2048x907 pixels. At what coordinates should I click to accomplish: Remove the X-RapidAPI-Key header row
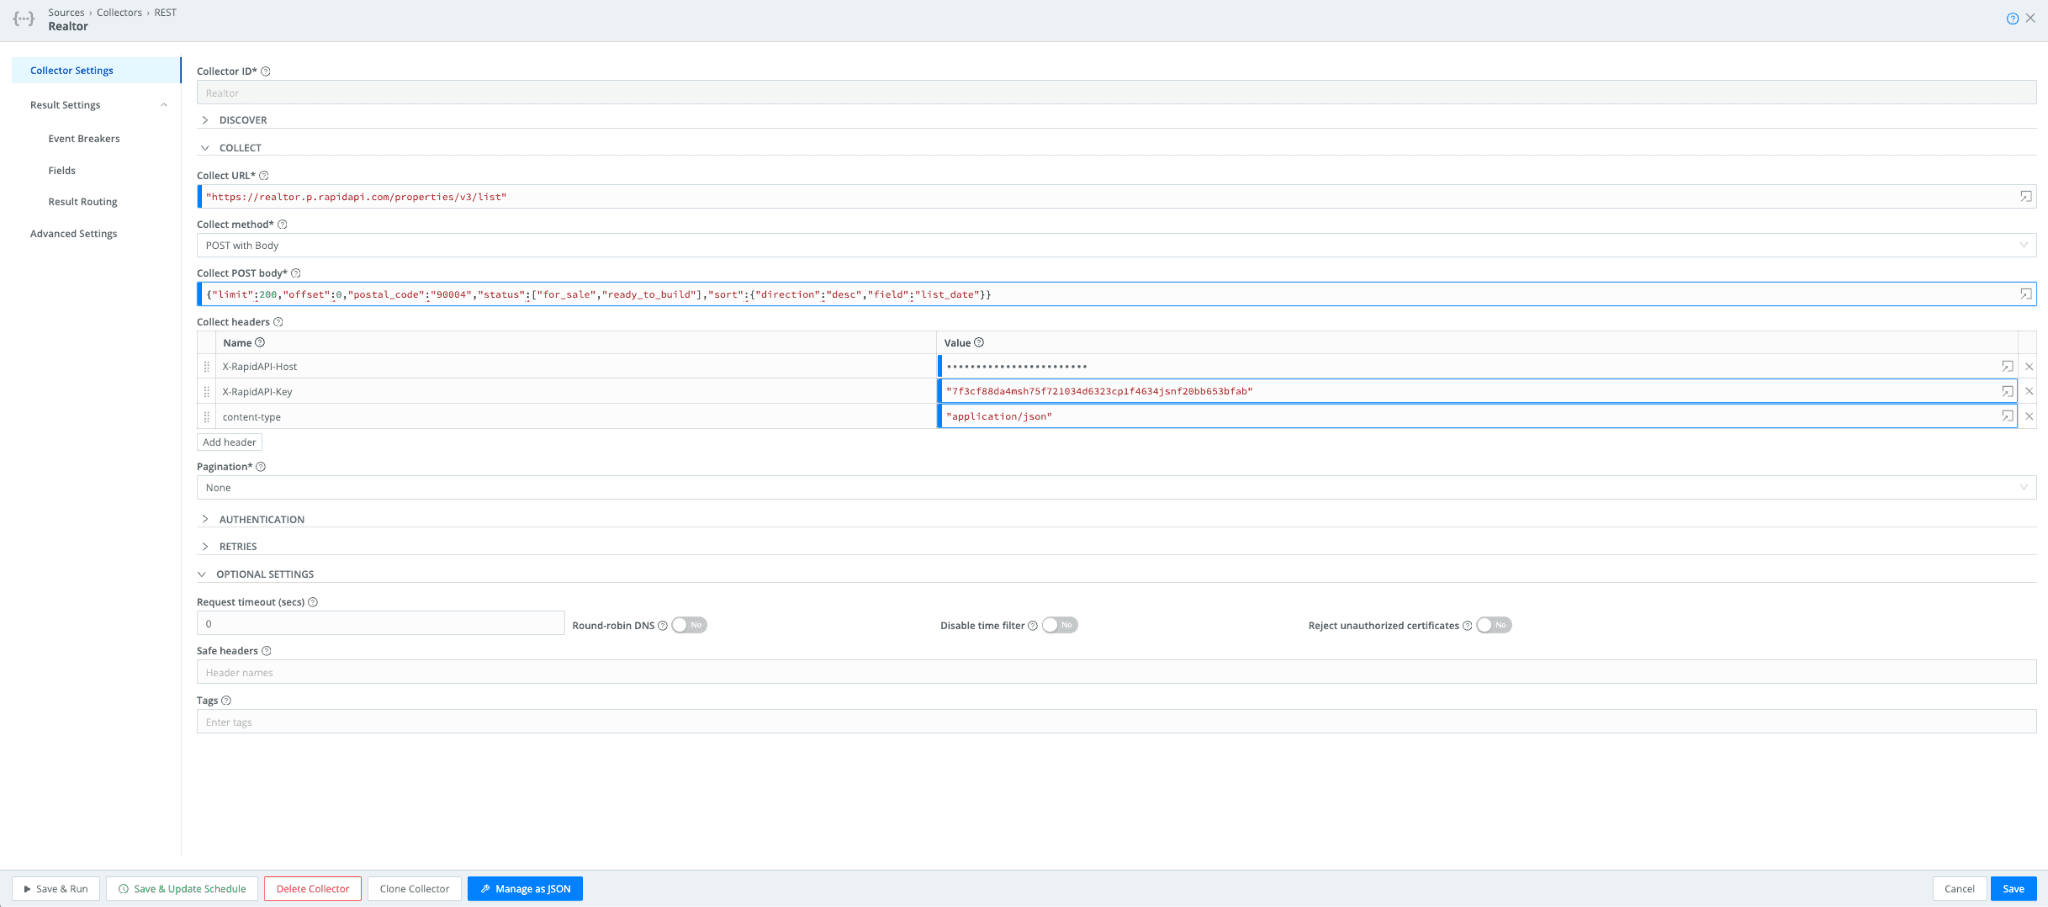tap(2029, 392)
